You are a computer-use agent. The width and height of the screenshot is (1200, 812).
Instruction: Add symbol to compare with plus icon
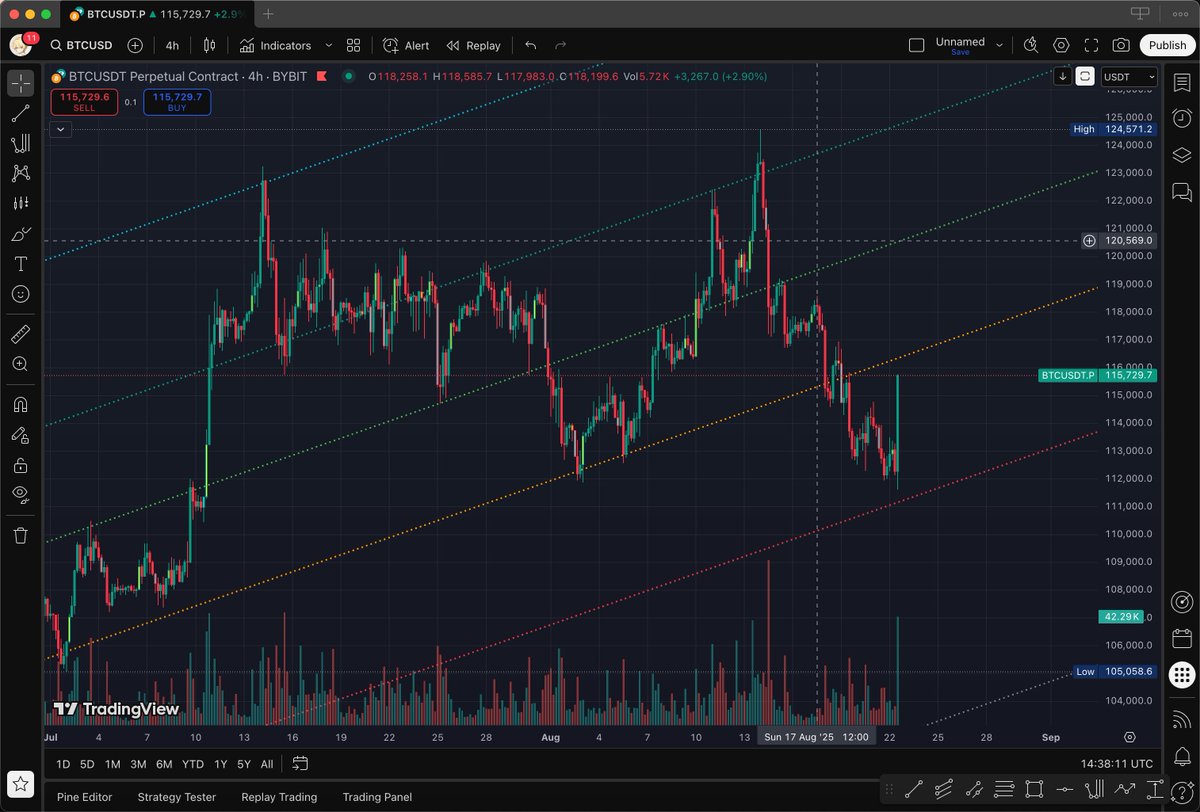pos(135,45)
